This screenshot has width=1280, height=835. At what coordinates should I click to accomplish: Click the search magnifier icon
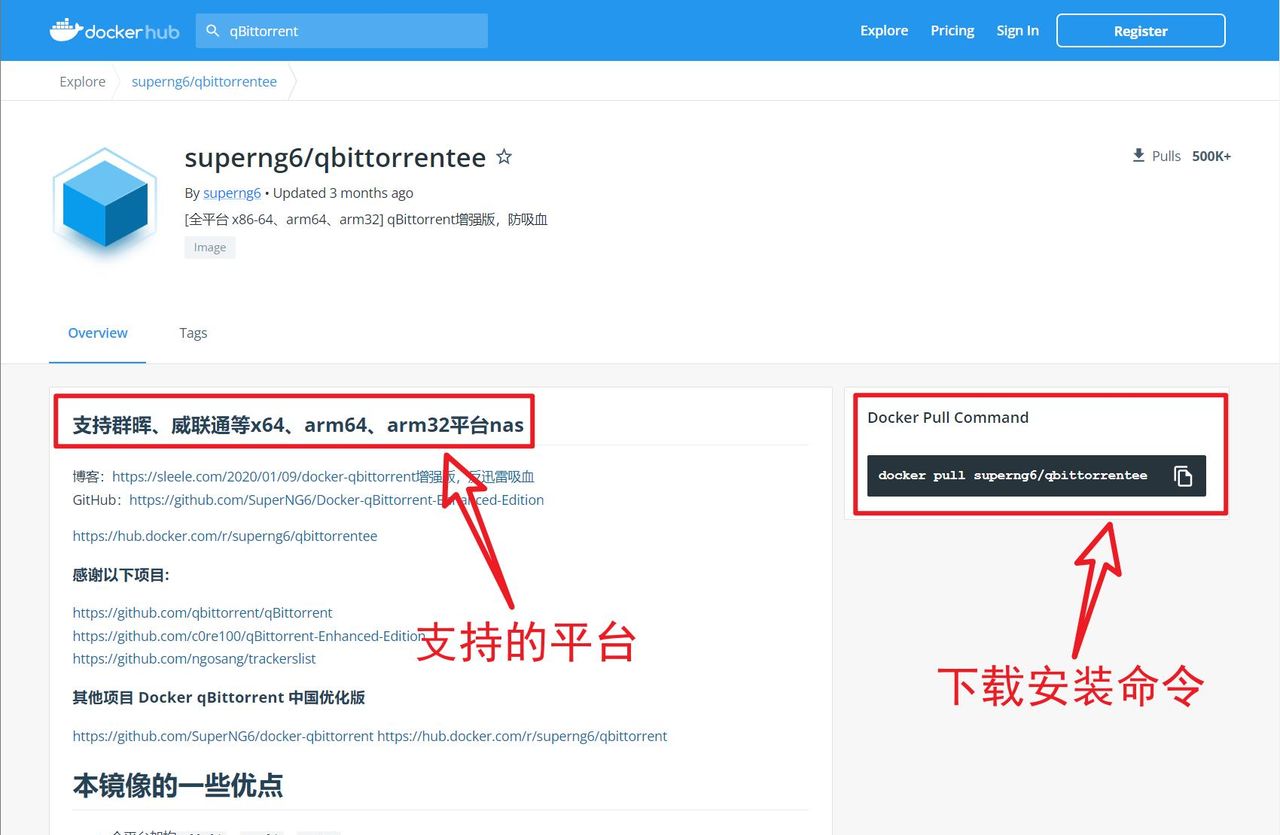(212, 31)
